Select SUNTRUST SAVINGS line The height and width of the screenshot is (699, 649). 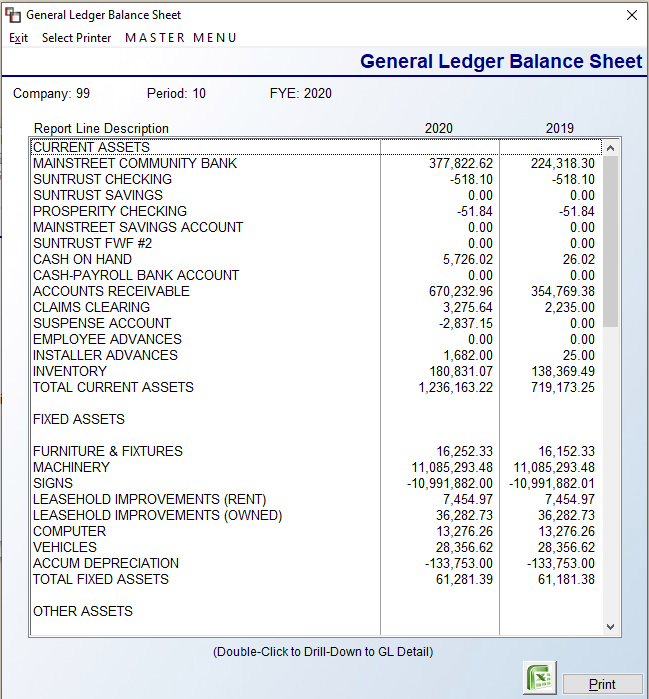point(316,196)
